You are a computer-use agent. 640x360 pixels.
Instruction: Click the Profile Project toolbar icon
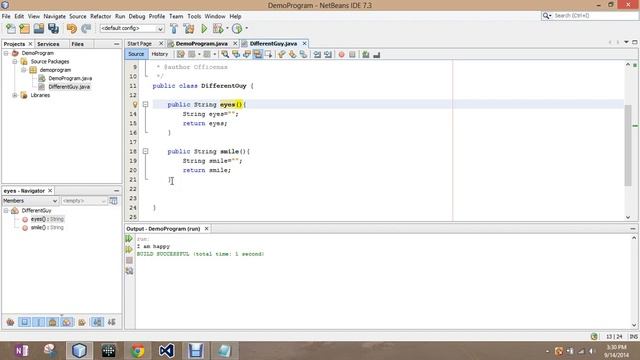pyautogui.click(x=237, y=29)
